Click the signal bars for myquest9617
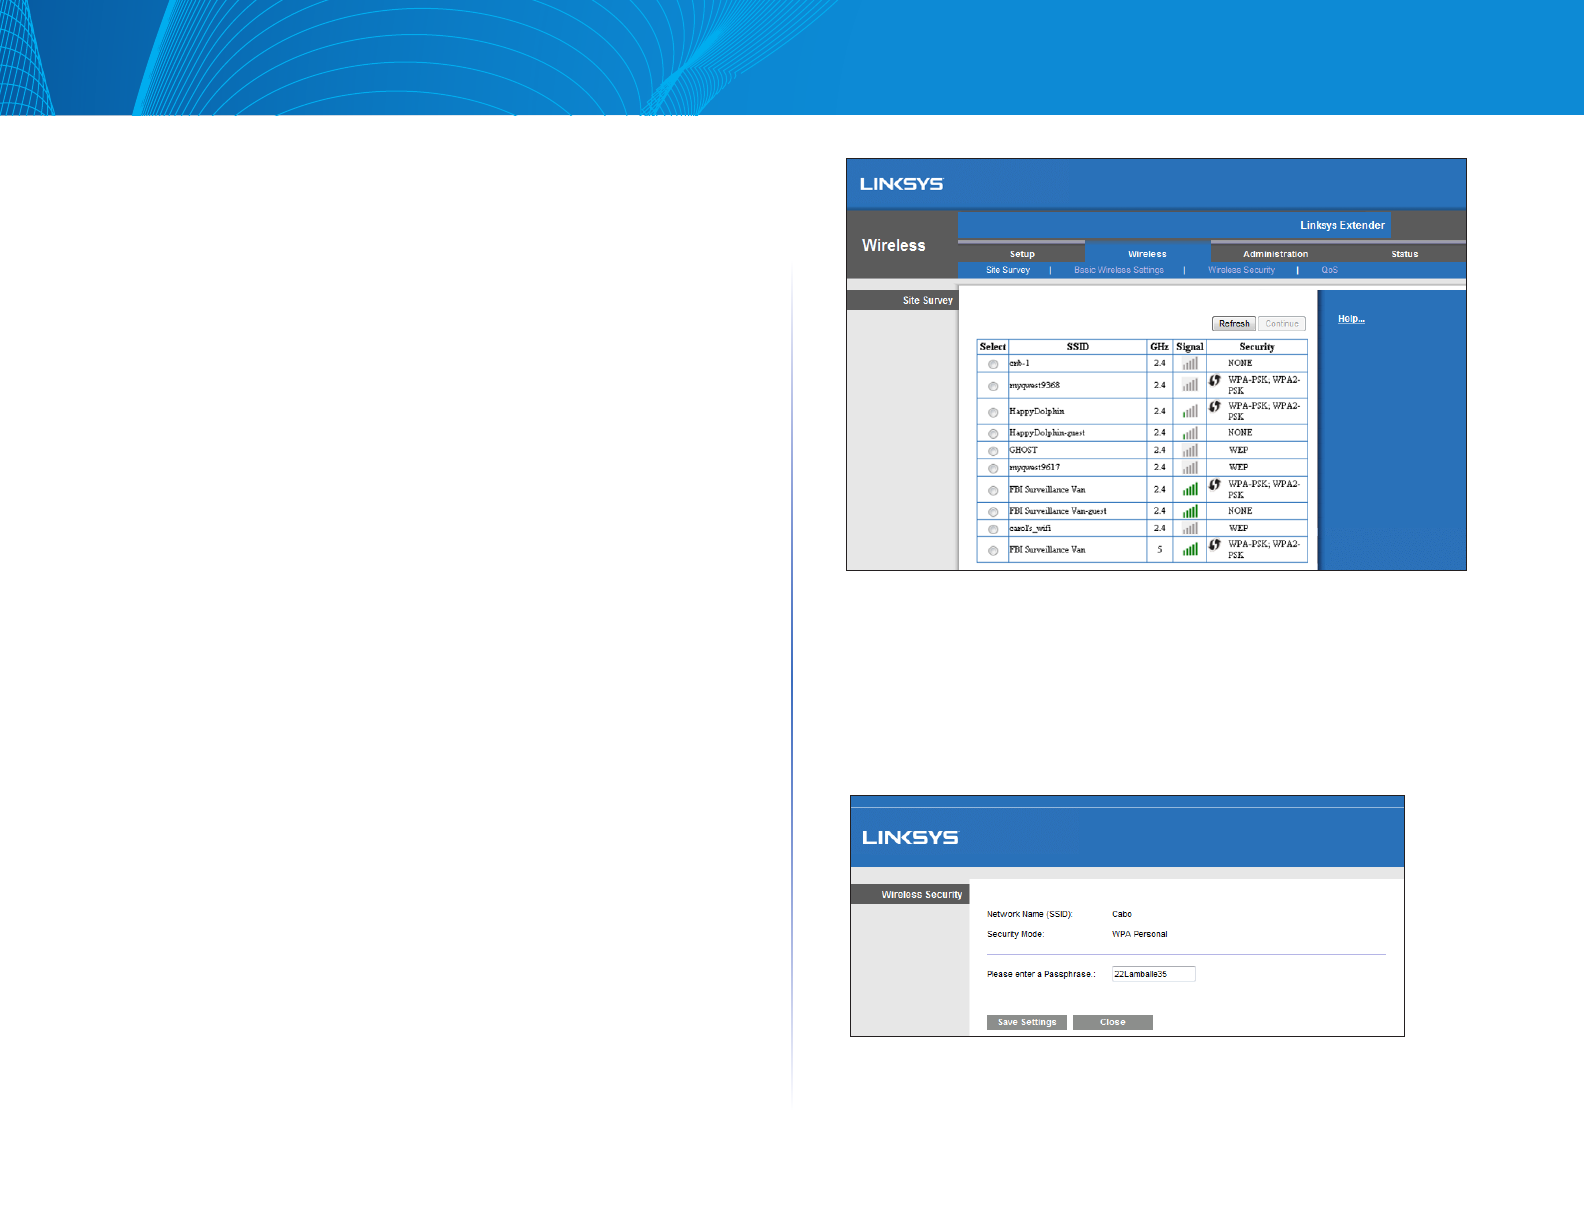This screenshot has height=1224, width=1584. click(1190, 468)
